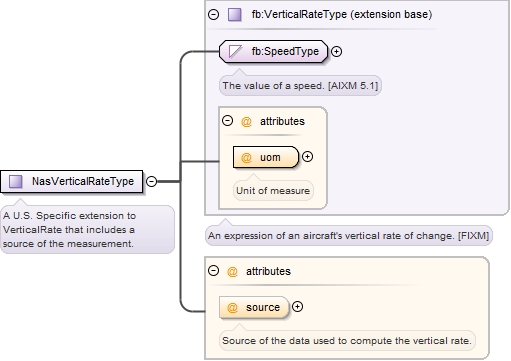This screenshot has width=511, height=361.
Task: Collapse the attributes group containing uom
Action: (x=227, y=121)
